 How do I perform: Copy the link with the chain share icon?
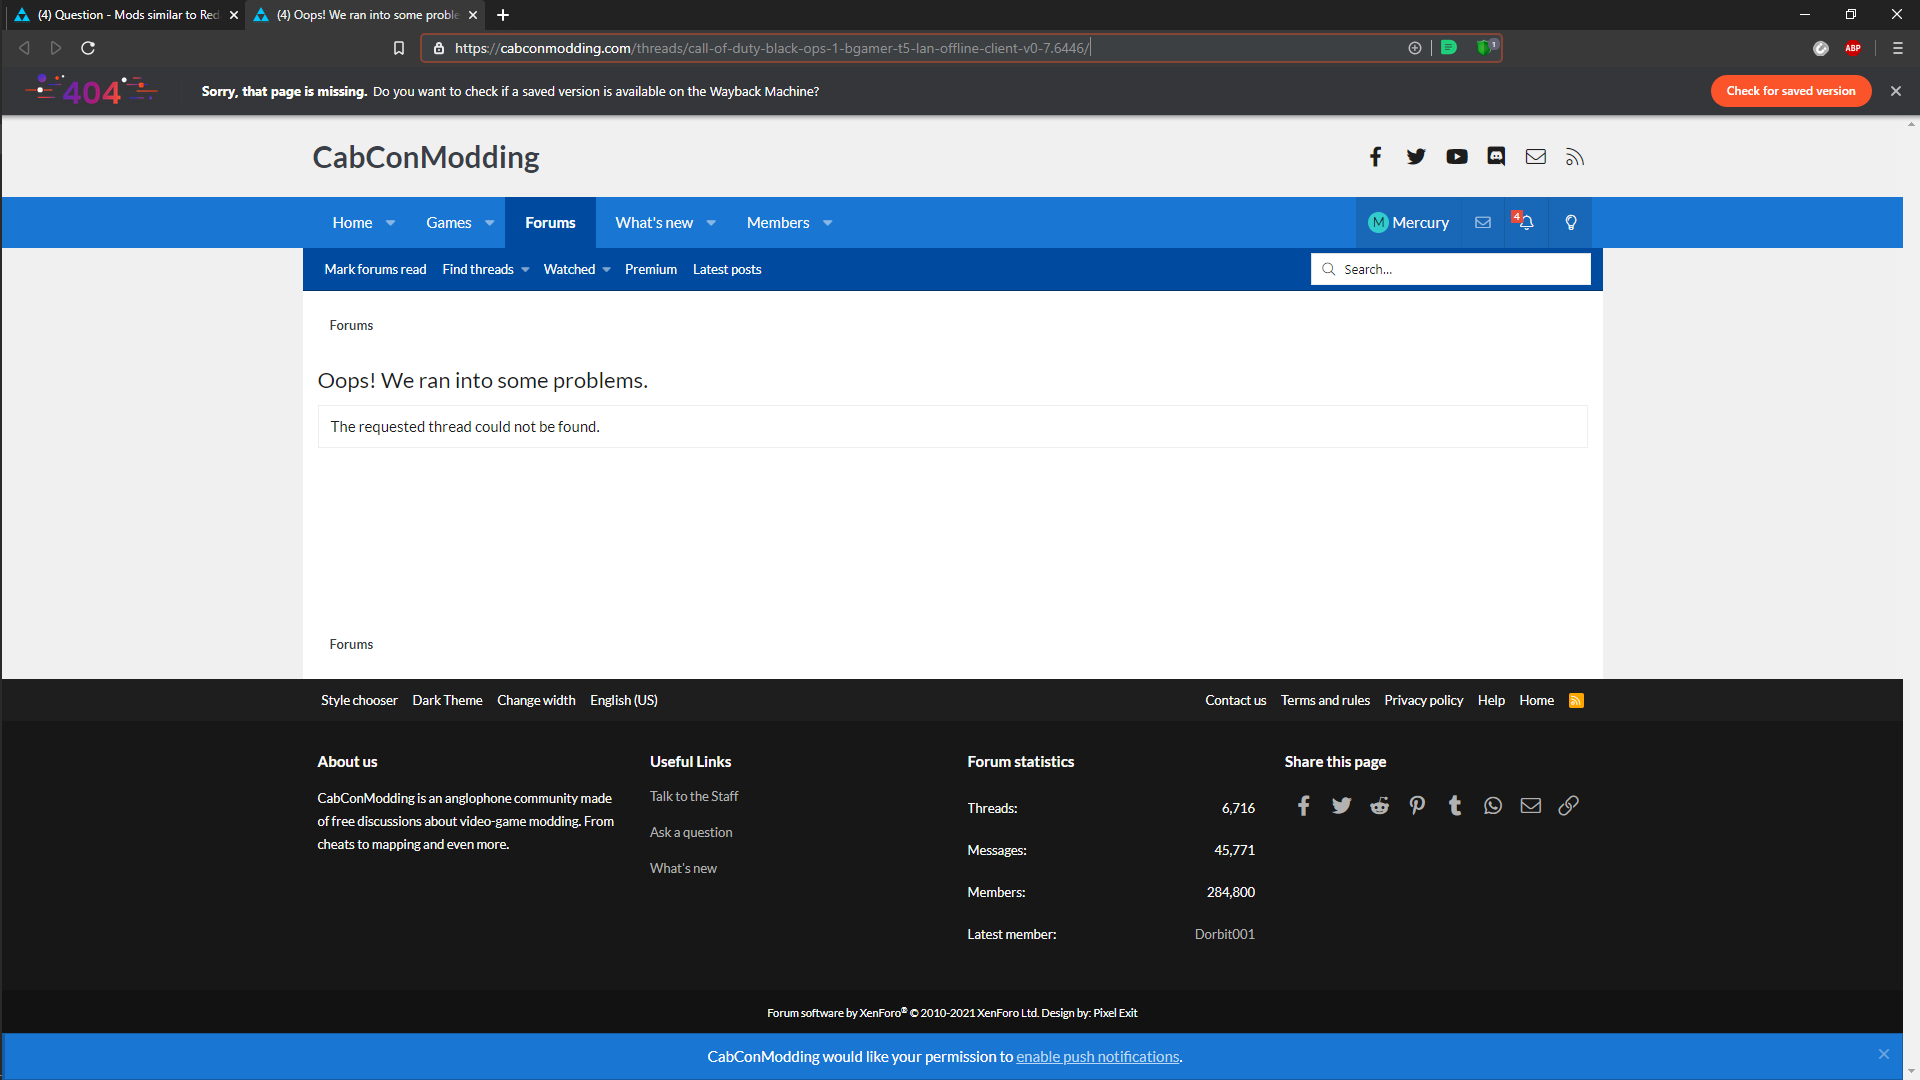click(1568, 806)
